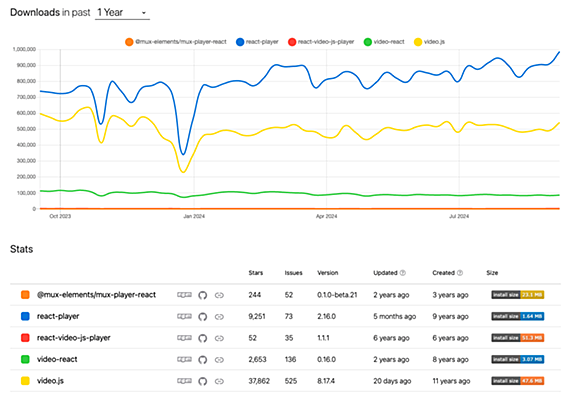Toggle video.js legend series
Viewport: 586px width, 402px height.
point(429,42)
